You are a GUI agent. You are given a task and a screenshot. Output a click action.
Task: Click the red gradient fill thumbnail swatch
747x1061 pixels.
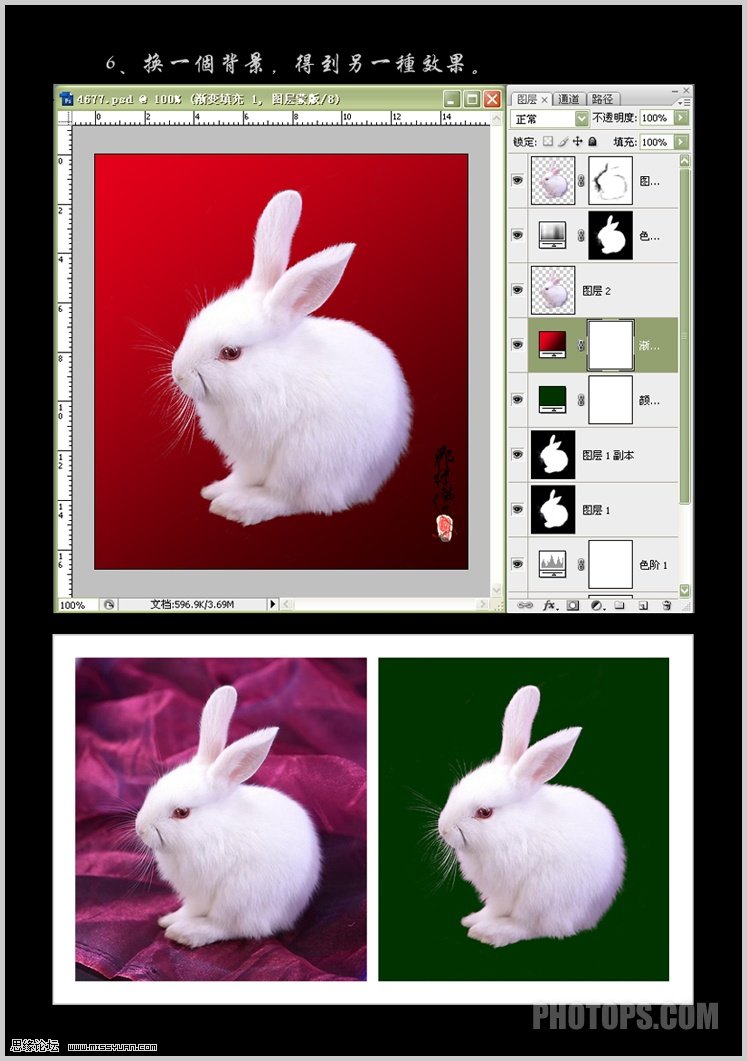(x=553, y=344)
